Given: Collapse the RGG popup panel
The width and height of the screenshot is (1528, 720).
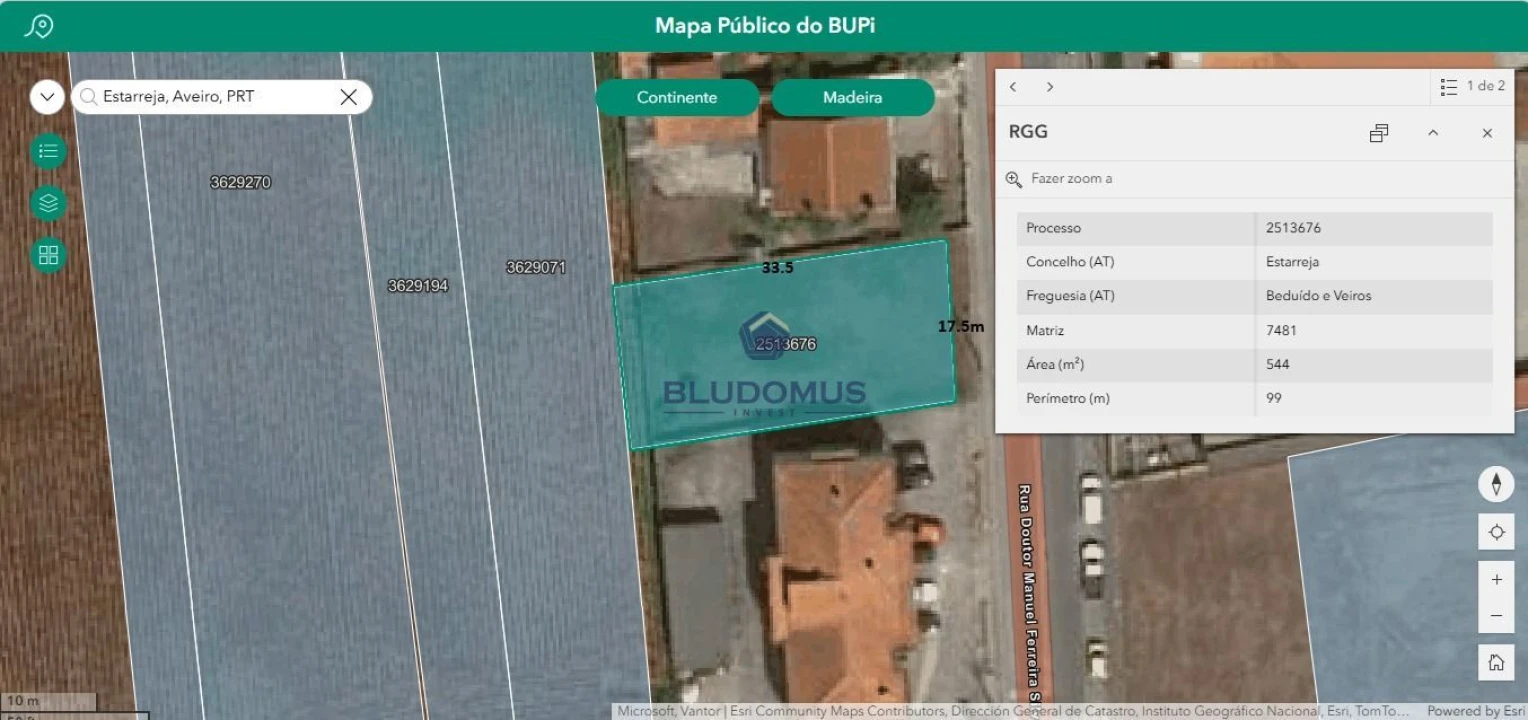Looking at the screenshot, I should point(1433,133).
